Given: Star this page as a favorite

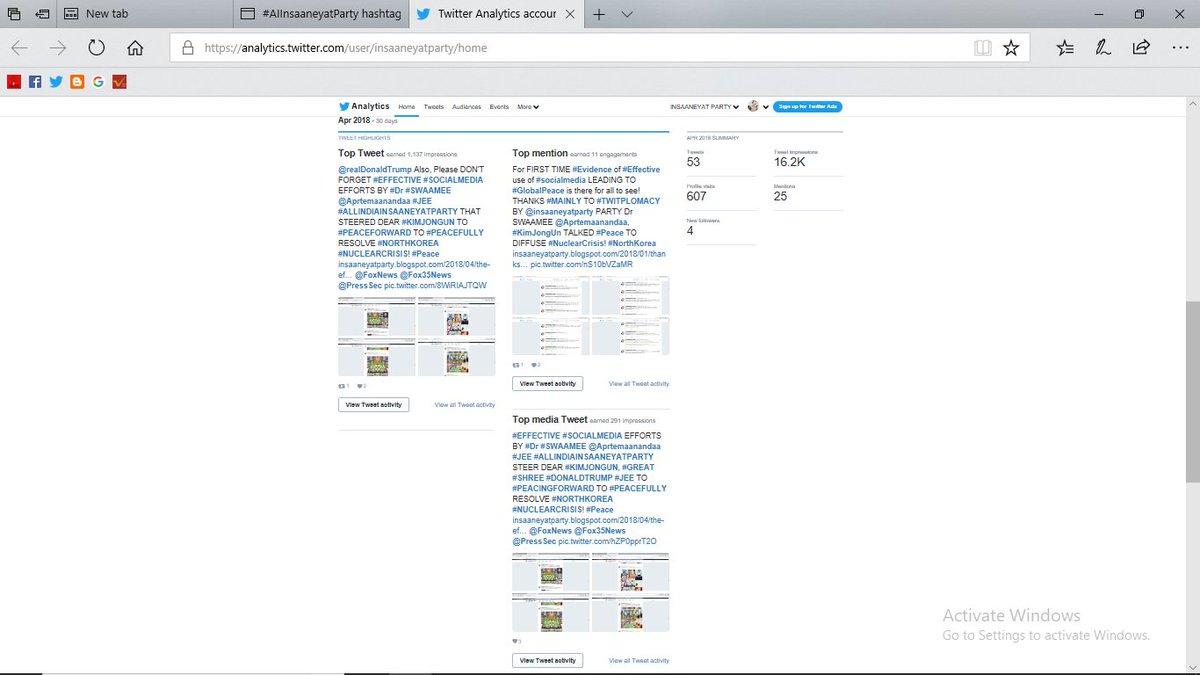Looking at the screenshot, I should [1011, 47].
